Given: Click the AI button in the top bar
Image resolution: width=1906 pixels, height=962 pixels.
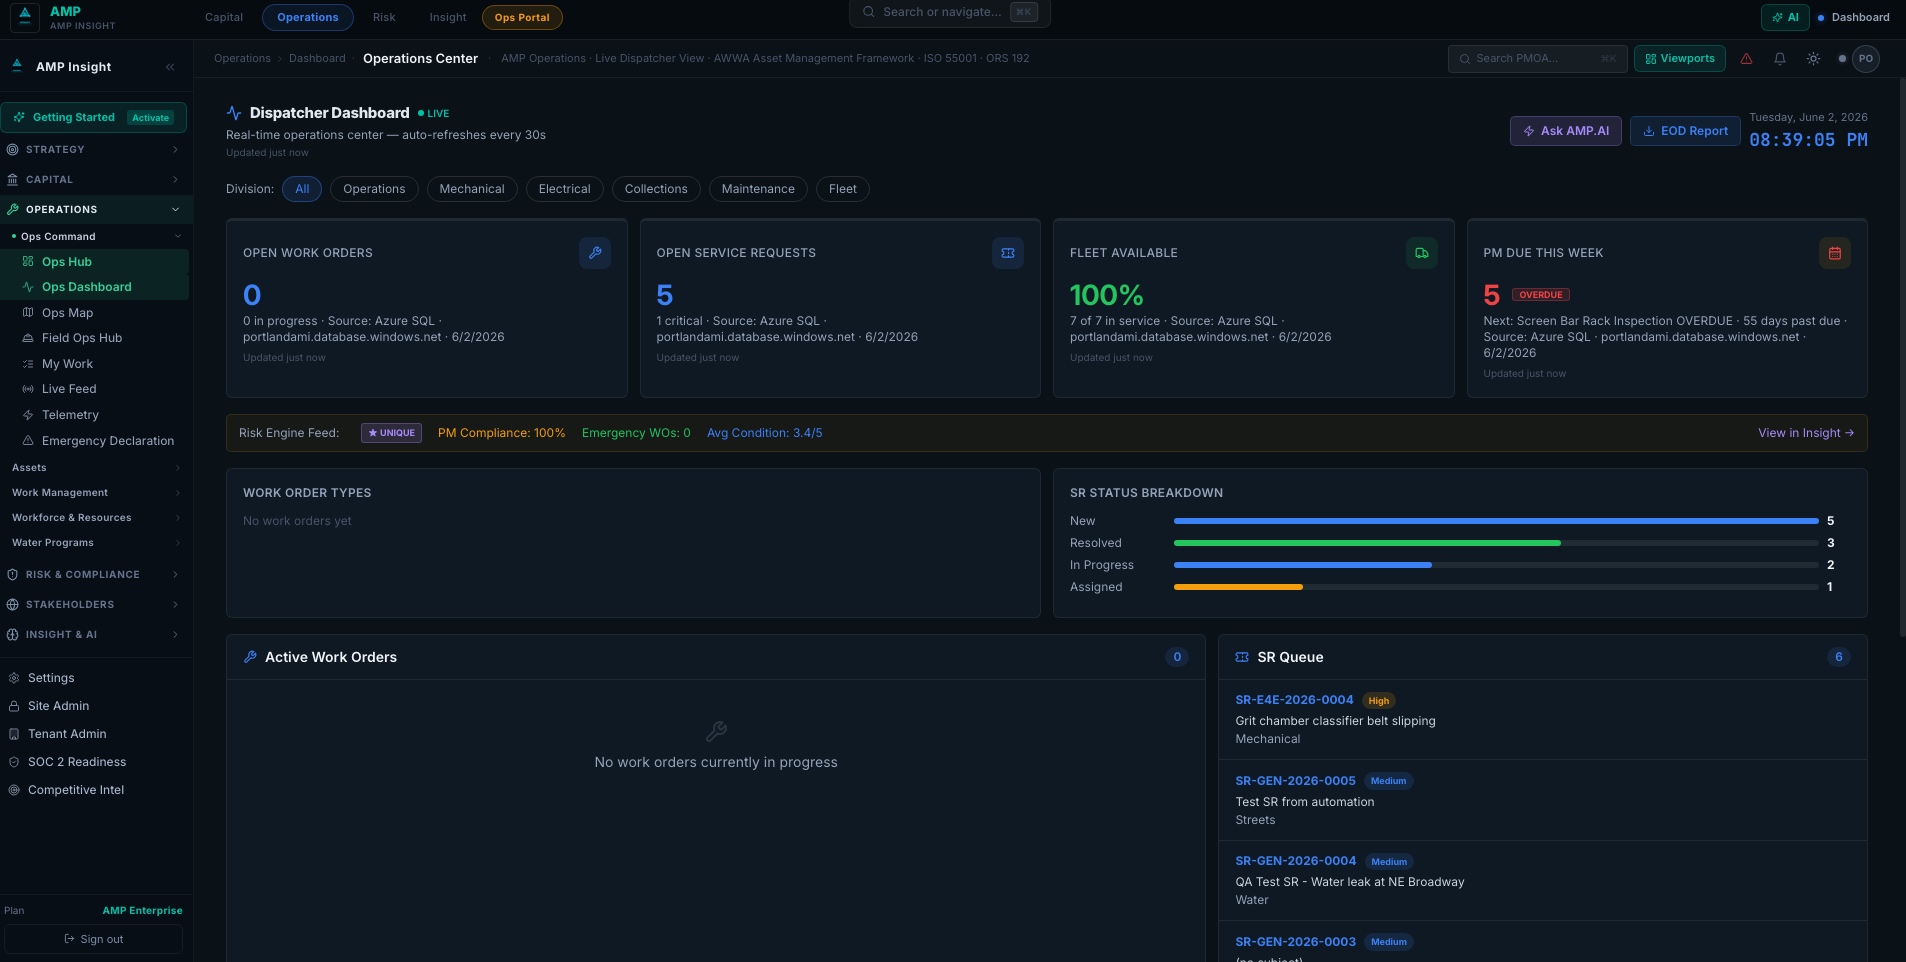Looking at the screenshot, I should coord(1785,17).
